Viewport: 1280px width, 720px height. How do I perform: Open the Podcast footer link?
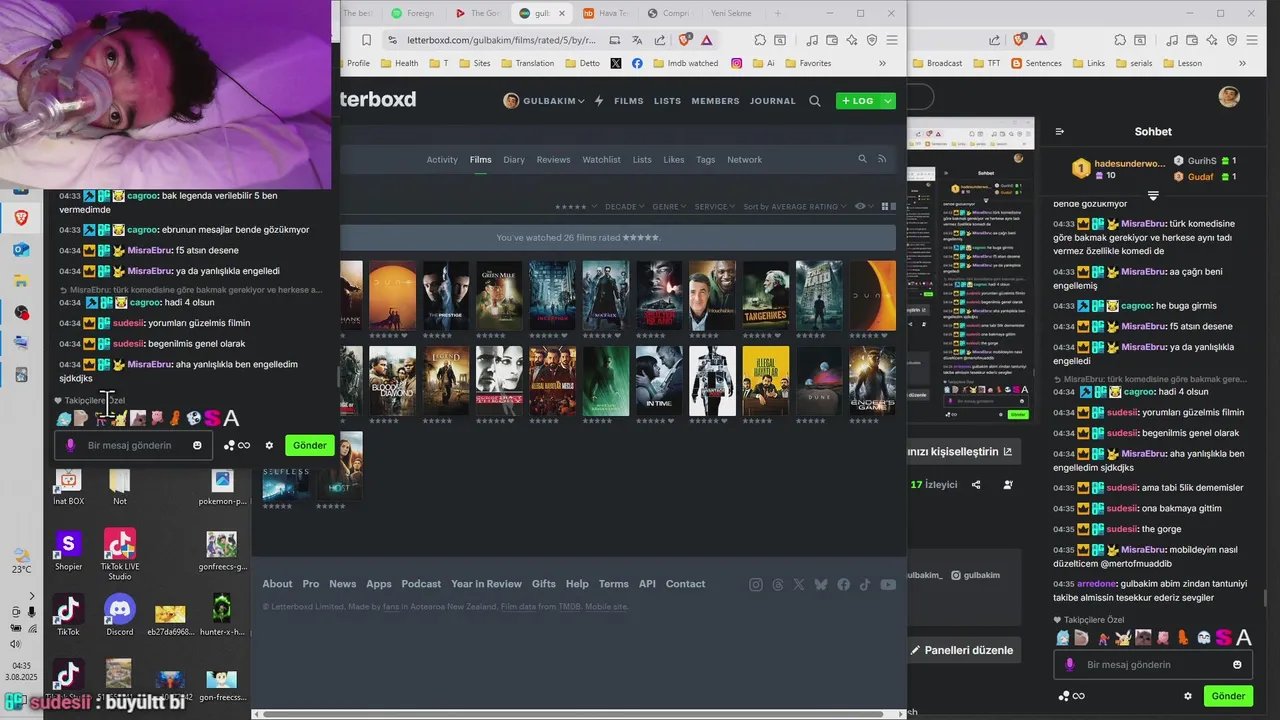click(421, 584)
